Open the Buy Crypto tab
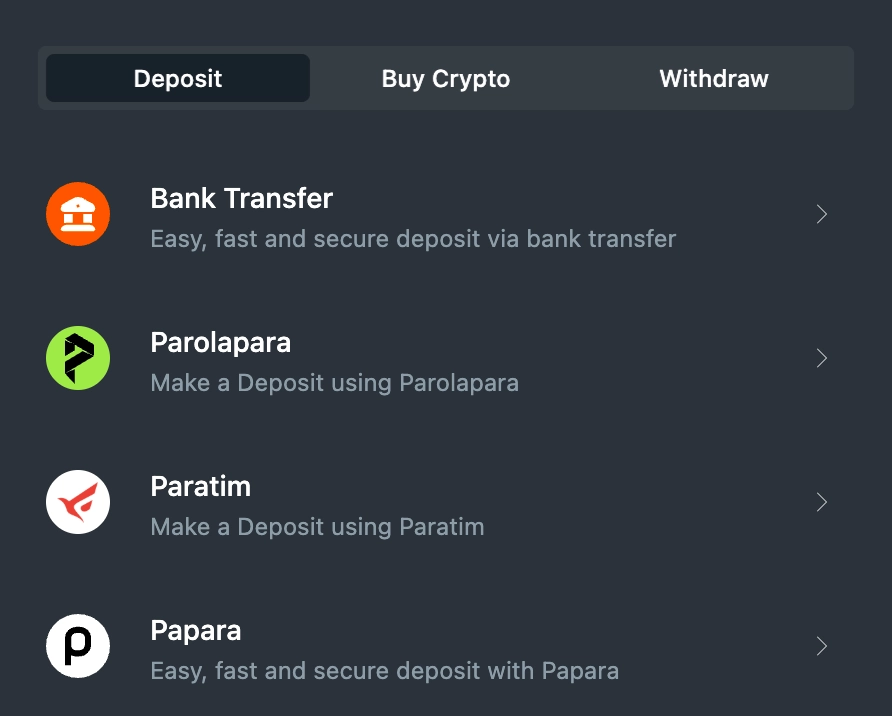 445,78
